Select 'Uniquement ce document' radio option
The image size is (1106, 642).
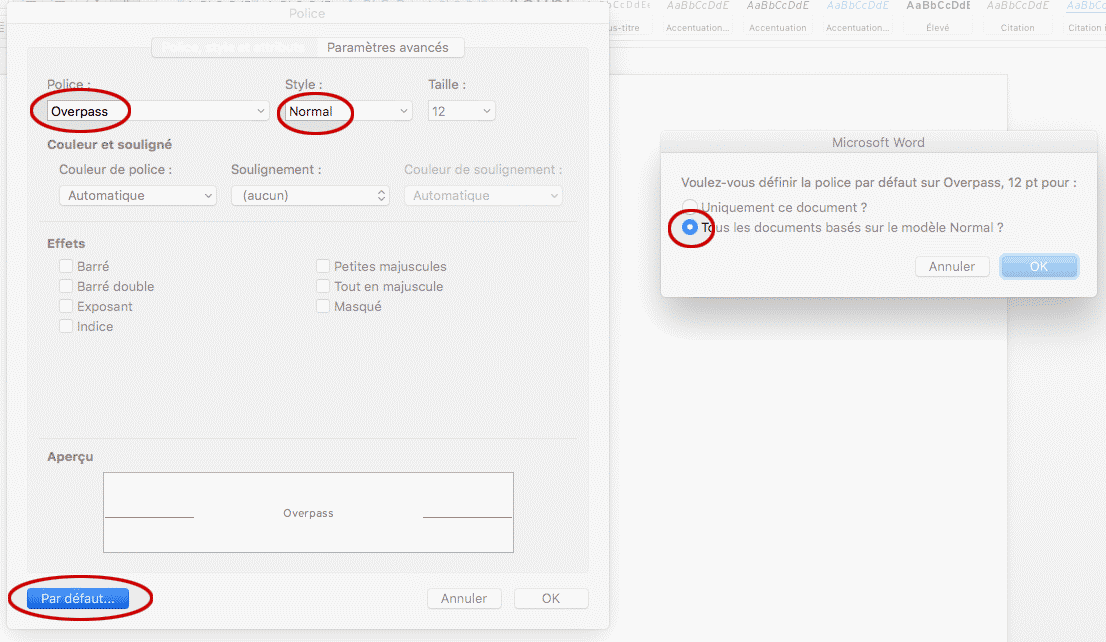coord(690,207)
